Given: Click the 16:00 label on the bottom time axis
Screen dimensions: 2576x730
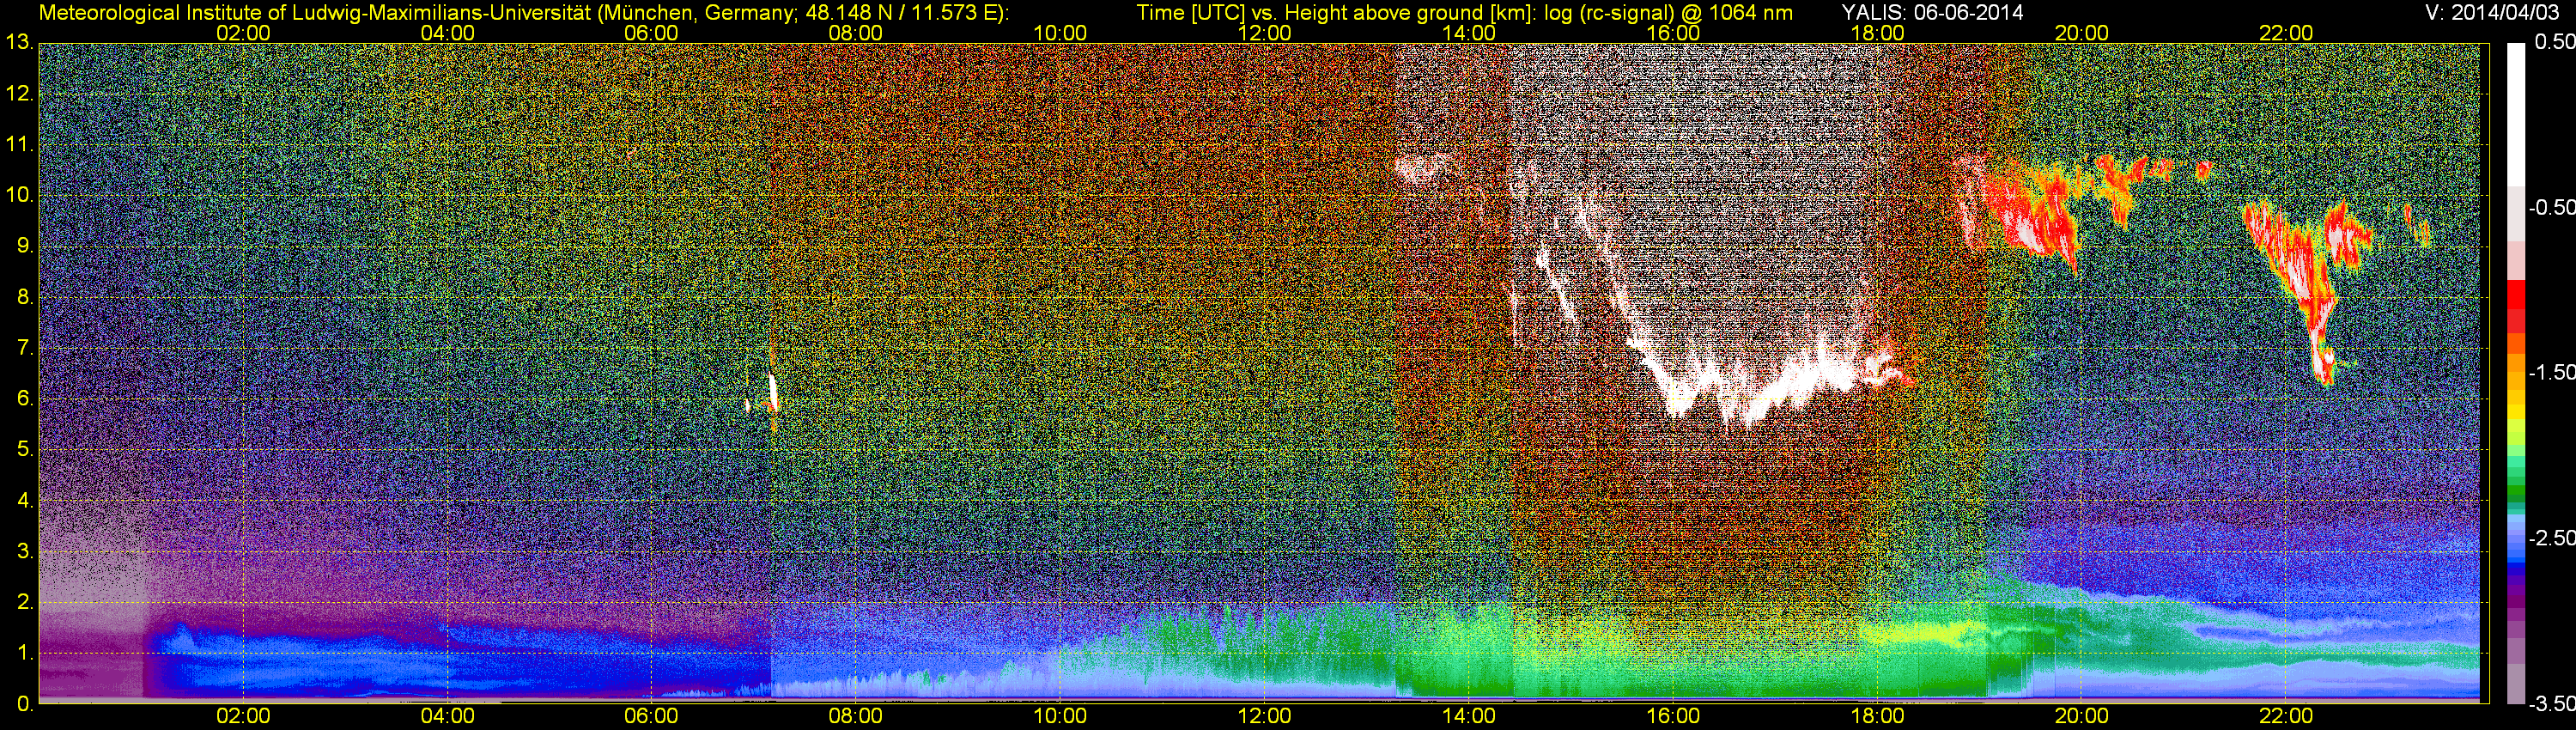Looking at the screenshot, I should pyautogui.click(x=1673, y=717).
